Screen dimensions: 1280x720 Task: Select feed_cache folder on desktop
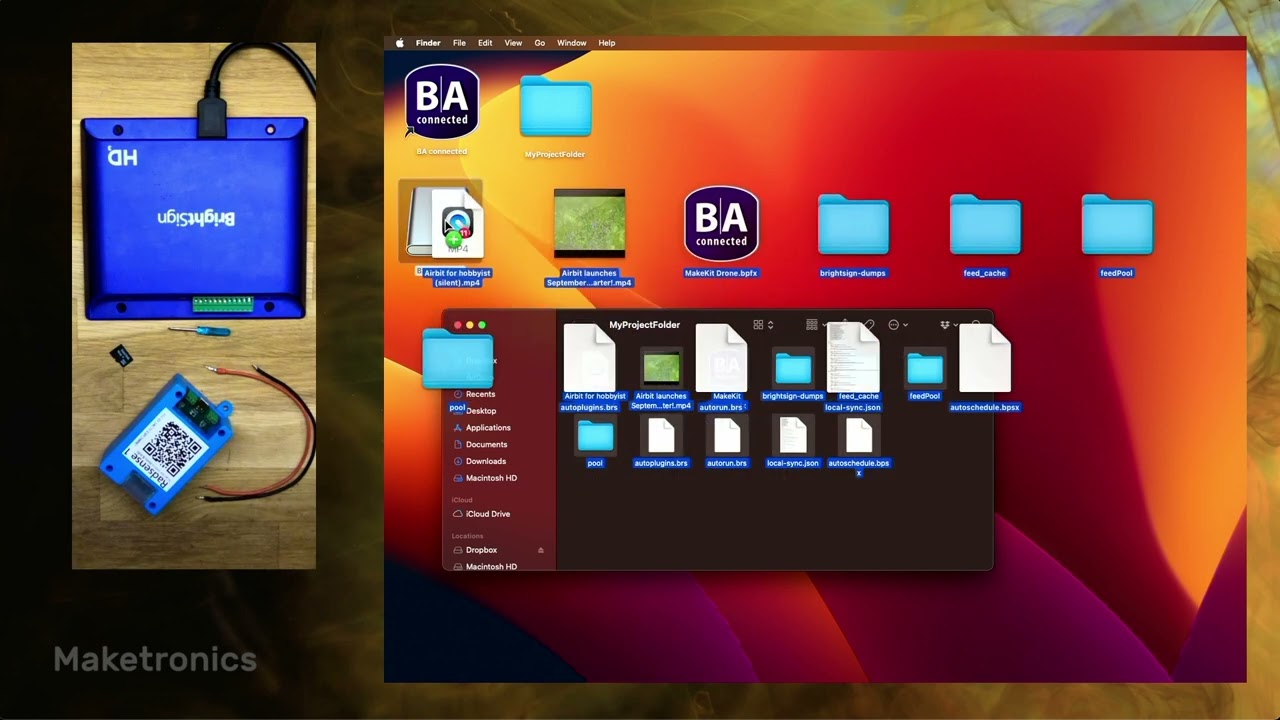[985, 225]
